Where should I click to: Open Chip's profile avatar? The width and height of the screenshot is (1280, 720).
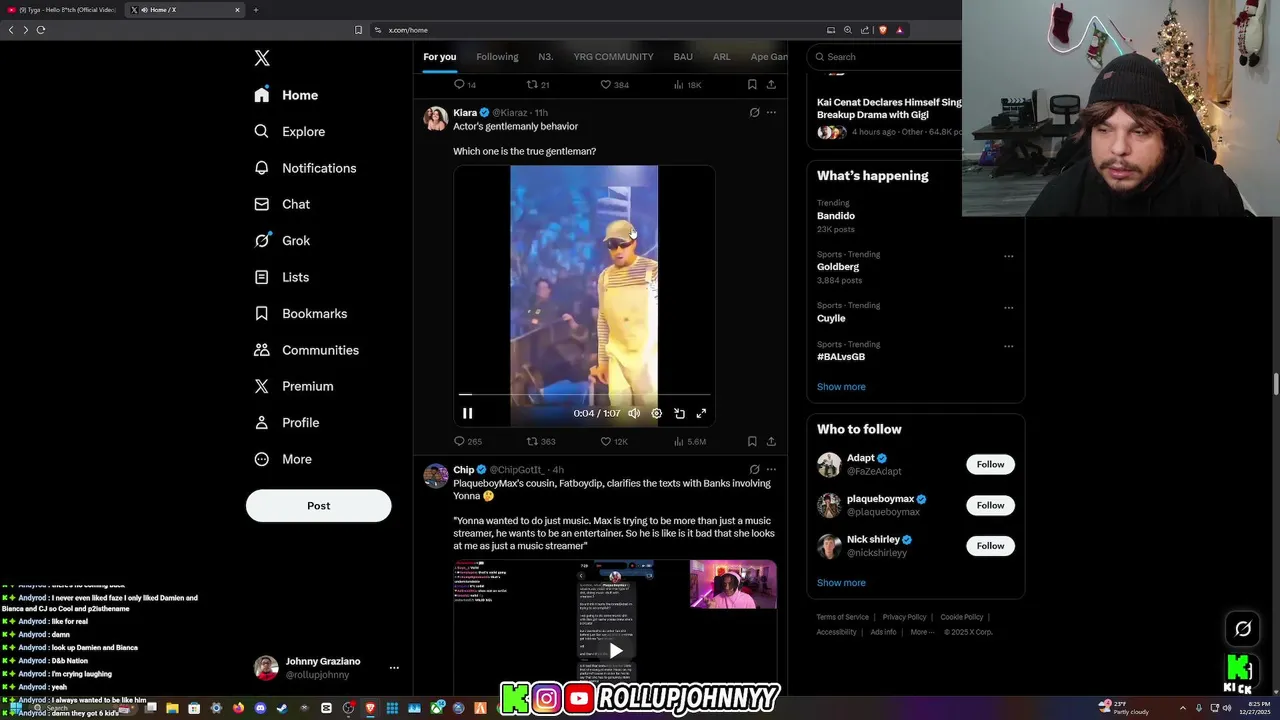pyautogui.click(x=436, y=476)
